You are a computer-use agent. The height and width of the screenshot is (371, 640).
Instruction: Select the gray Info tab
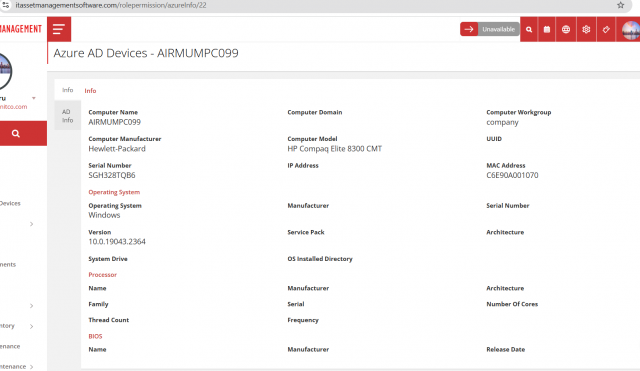pos(68,90)
